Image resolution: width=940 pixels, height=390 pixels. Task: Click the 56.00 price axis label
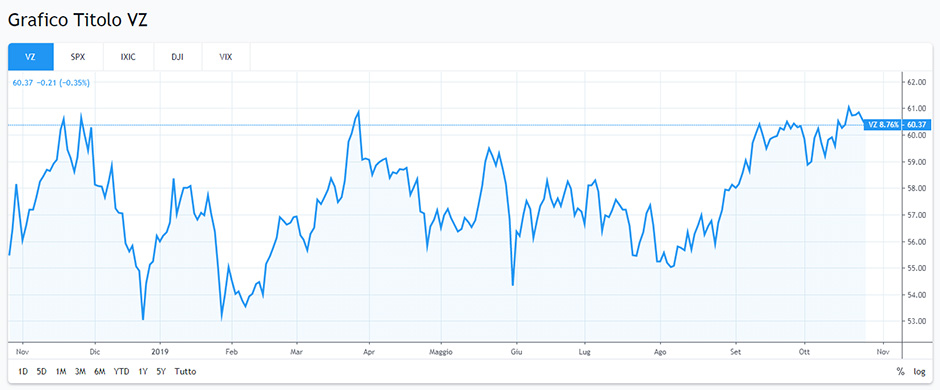pos(918,242)
